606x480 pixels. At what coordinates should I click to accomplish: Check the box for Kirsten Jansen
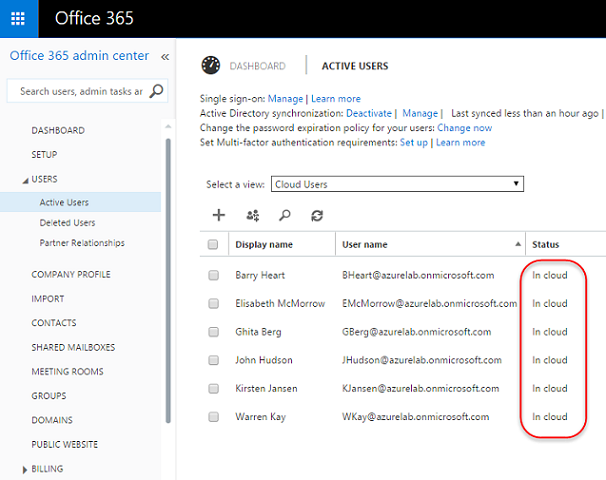click(x=213, y=388)
